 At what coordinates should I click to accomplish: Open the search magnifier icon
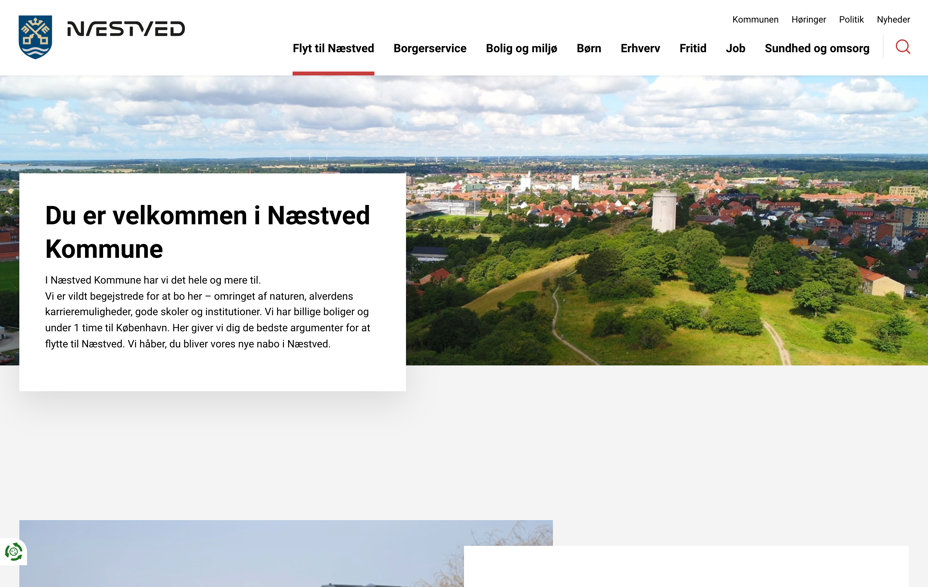[902, 47]
